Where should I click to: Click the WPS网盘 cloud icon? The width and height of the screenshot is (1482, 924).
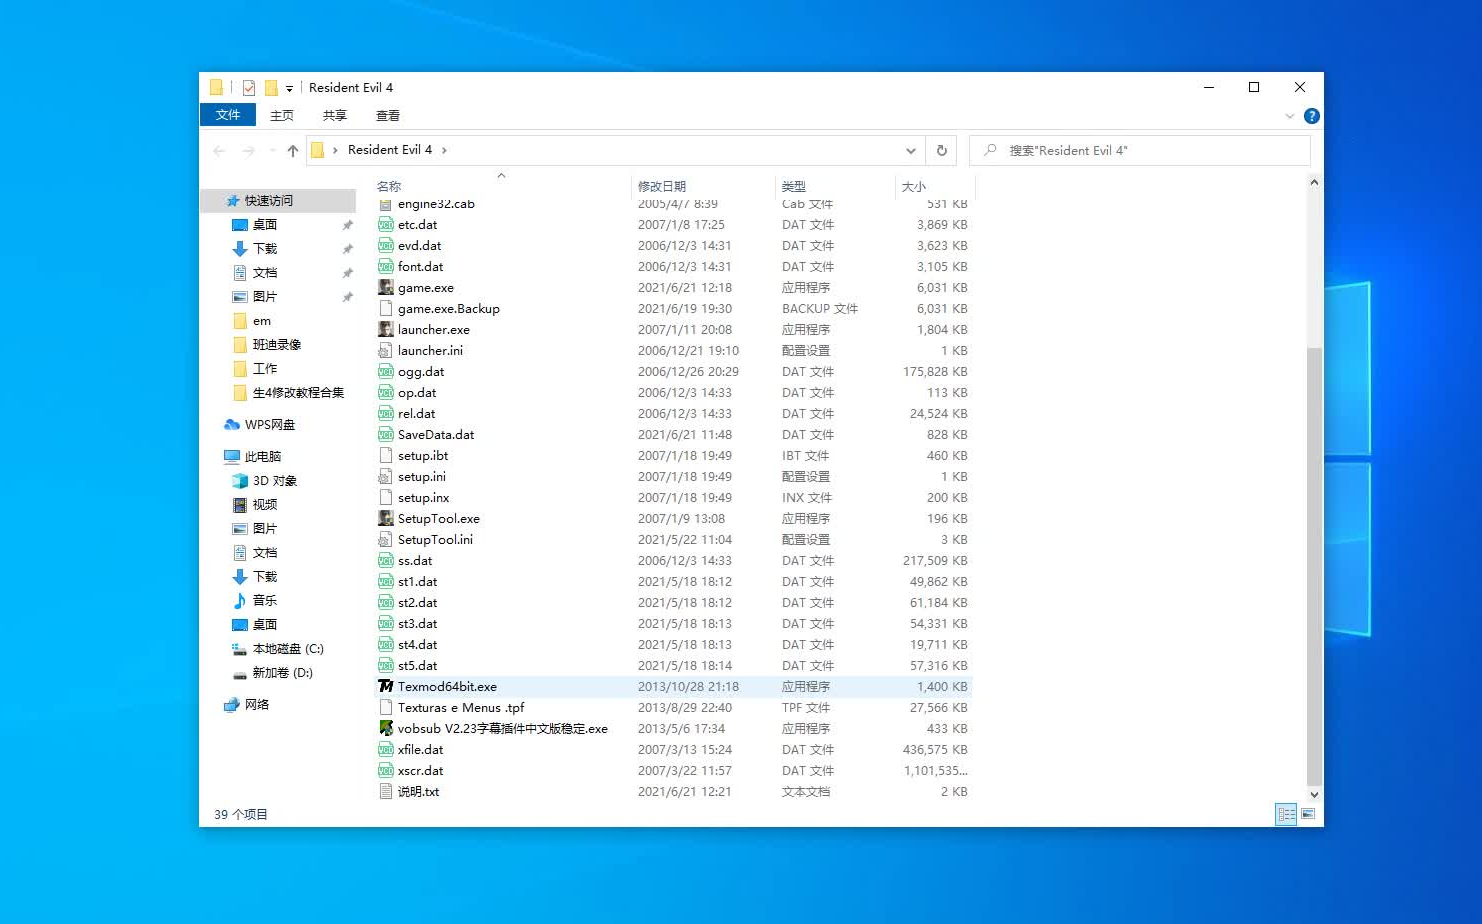[x=232, y=424]
